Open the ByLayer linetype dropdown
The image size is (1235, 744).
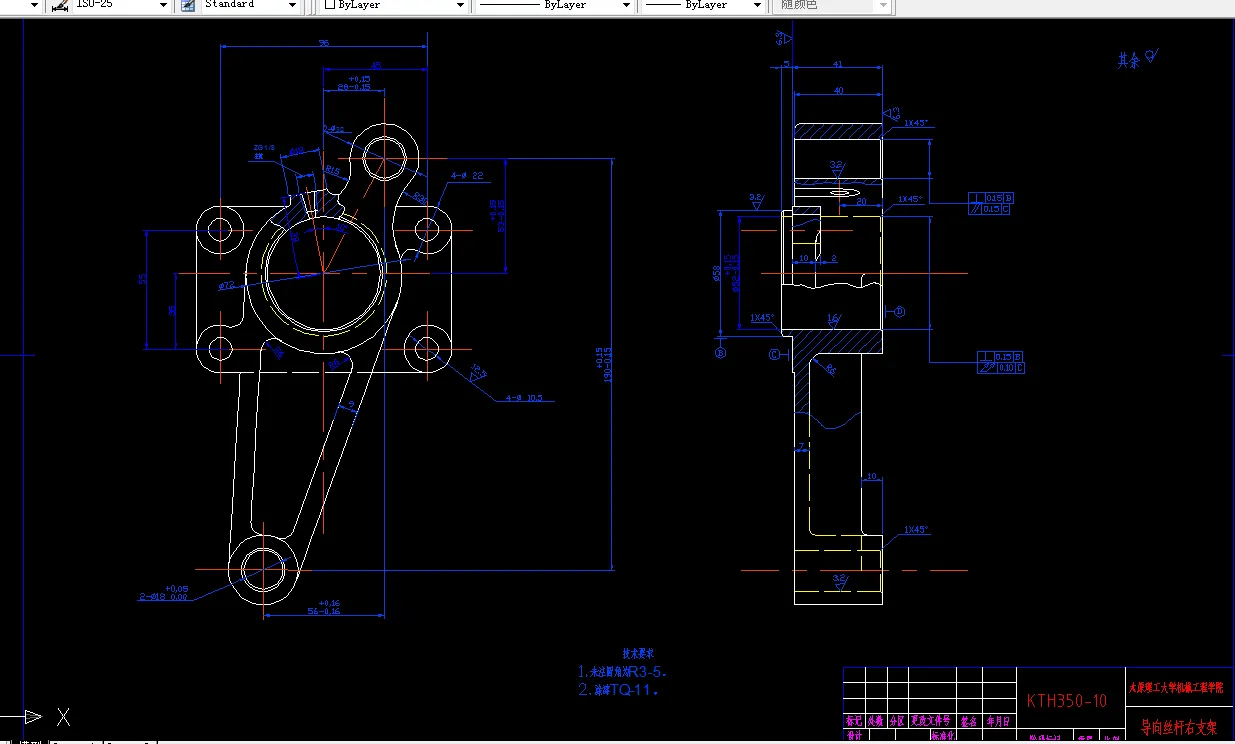[x=626, y=5]
